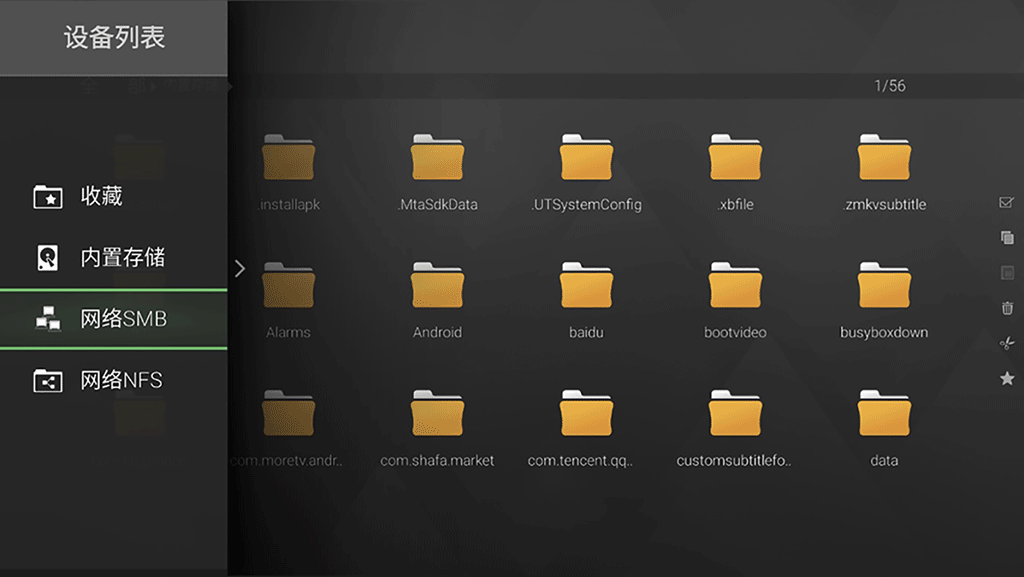Screen dimensions: 1024x577
Task: Open the com.moretv.andr.. folder
Action: click(x=287, y=428)
